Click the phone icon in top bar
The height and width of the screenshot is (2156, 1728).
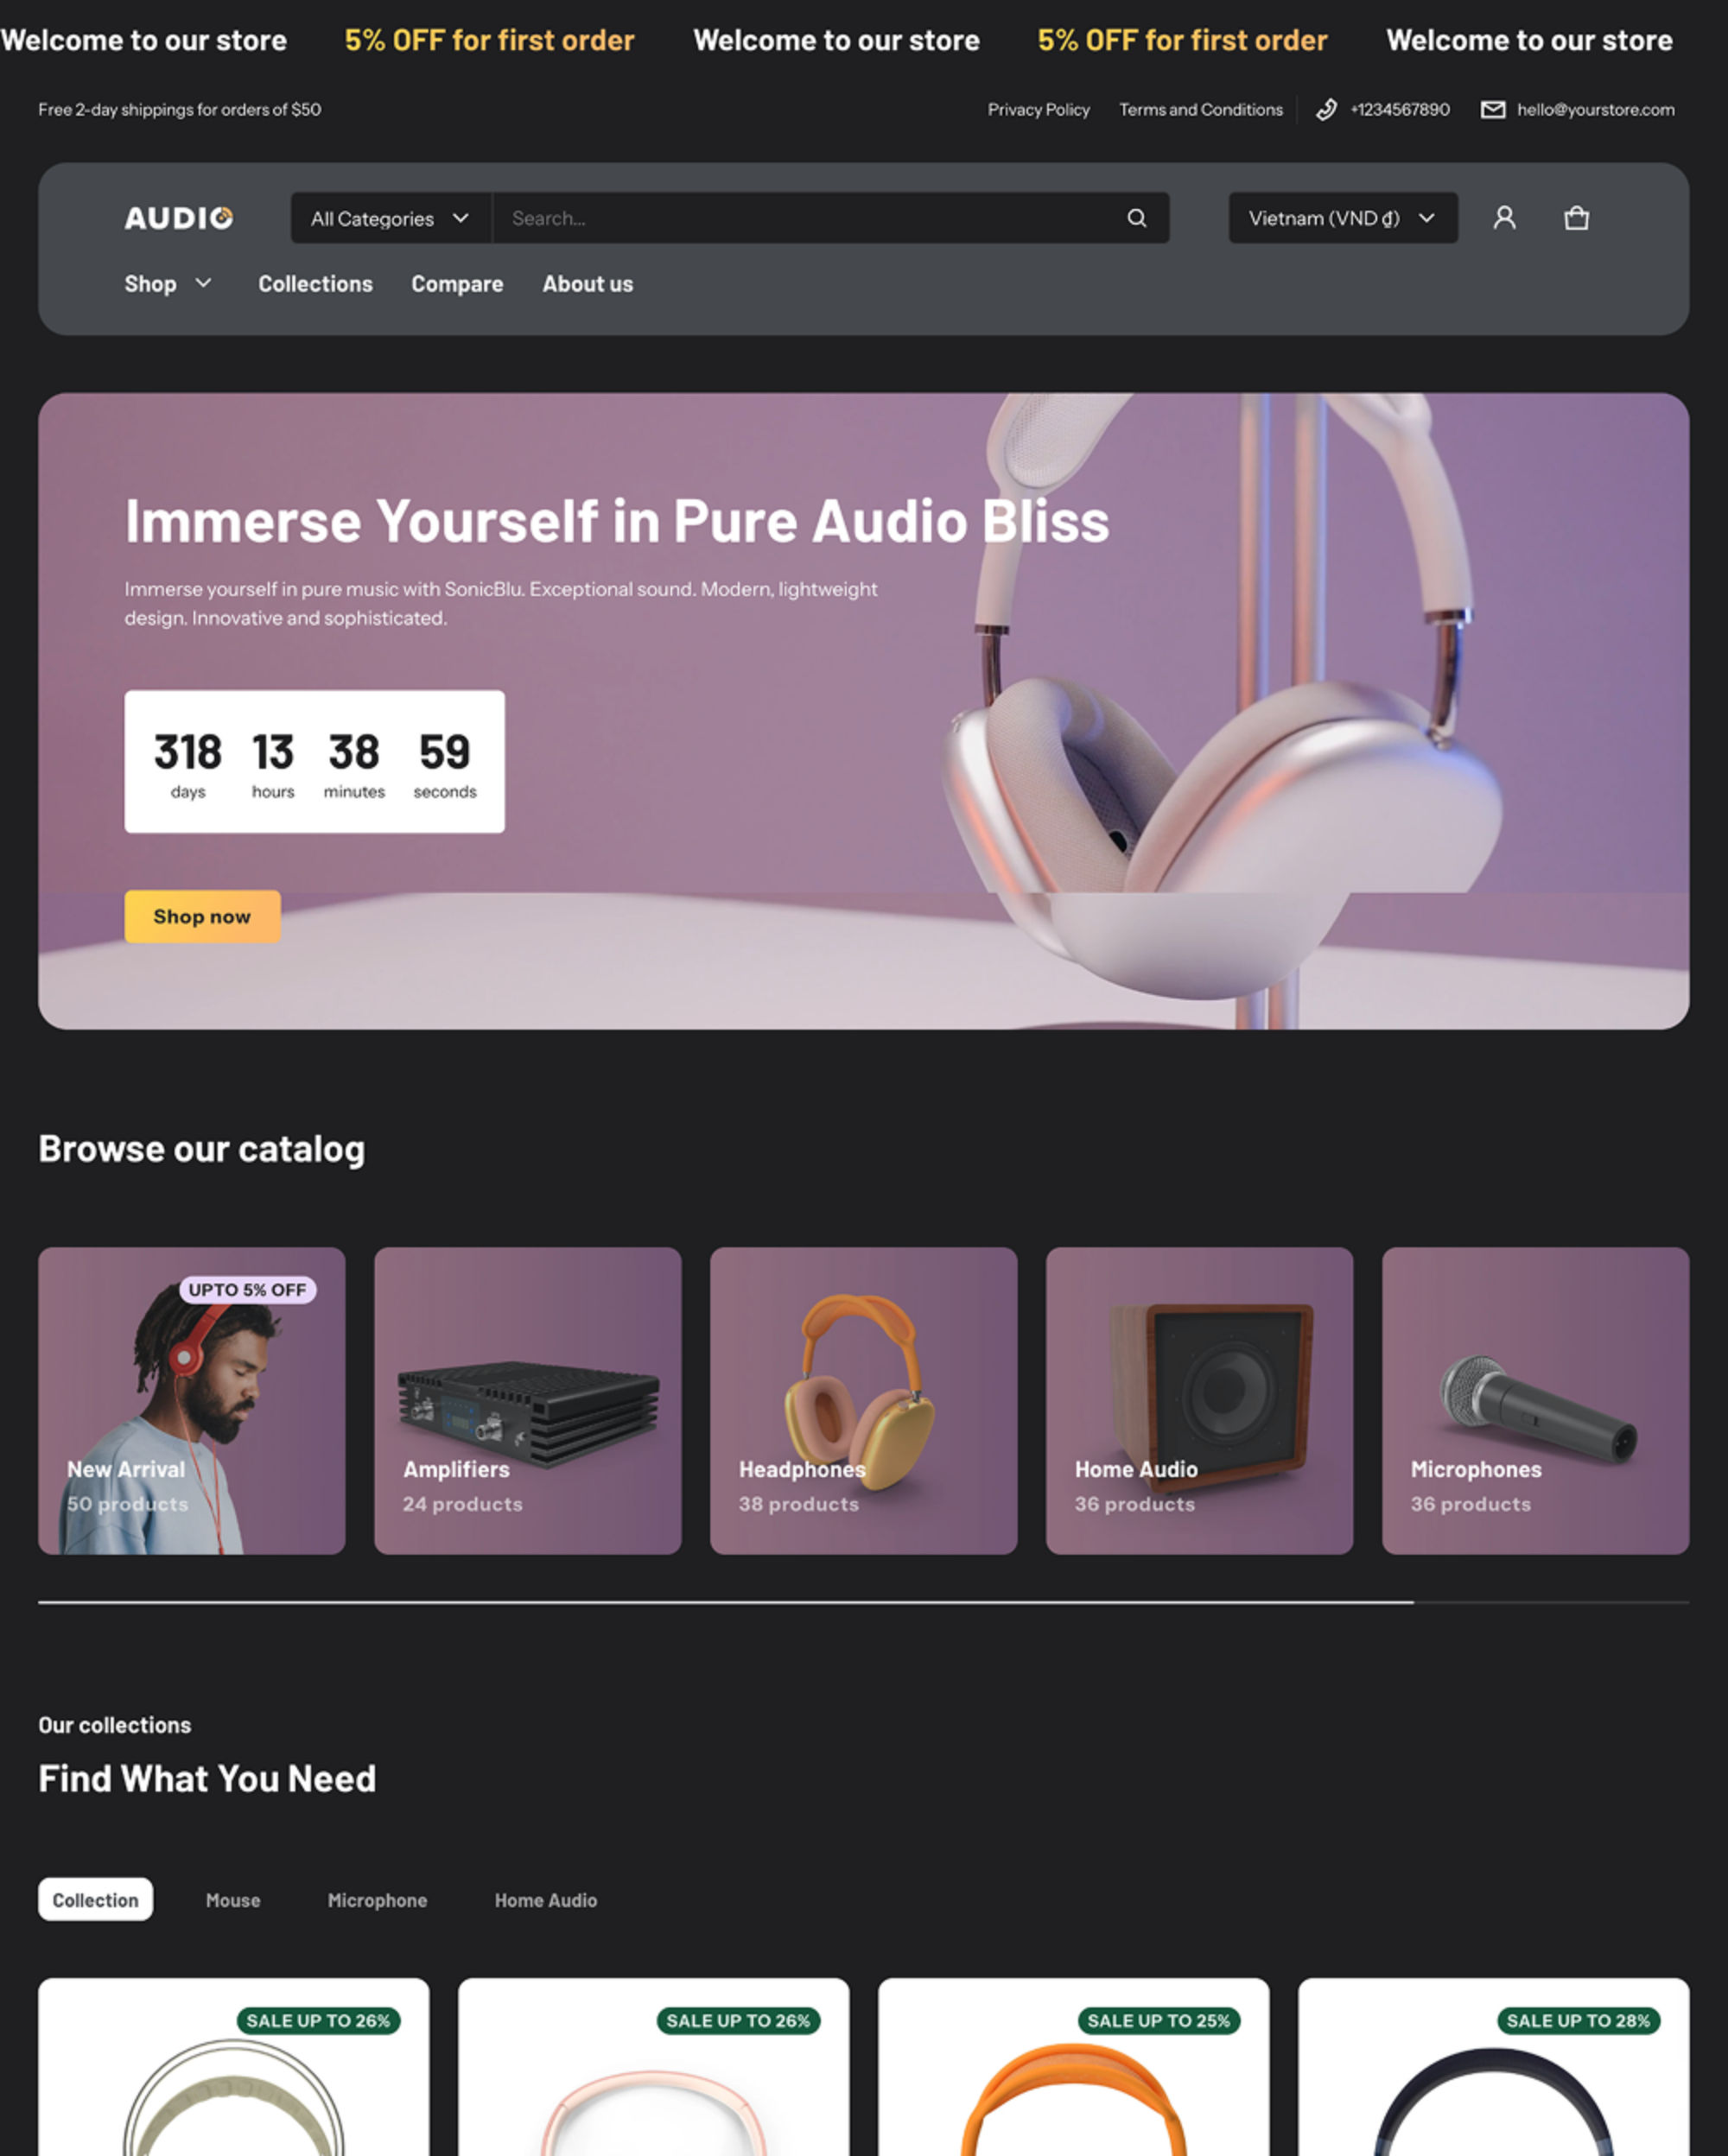pos(1326,110)
